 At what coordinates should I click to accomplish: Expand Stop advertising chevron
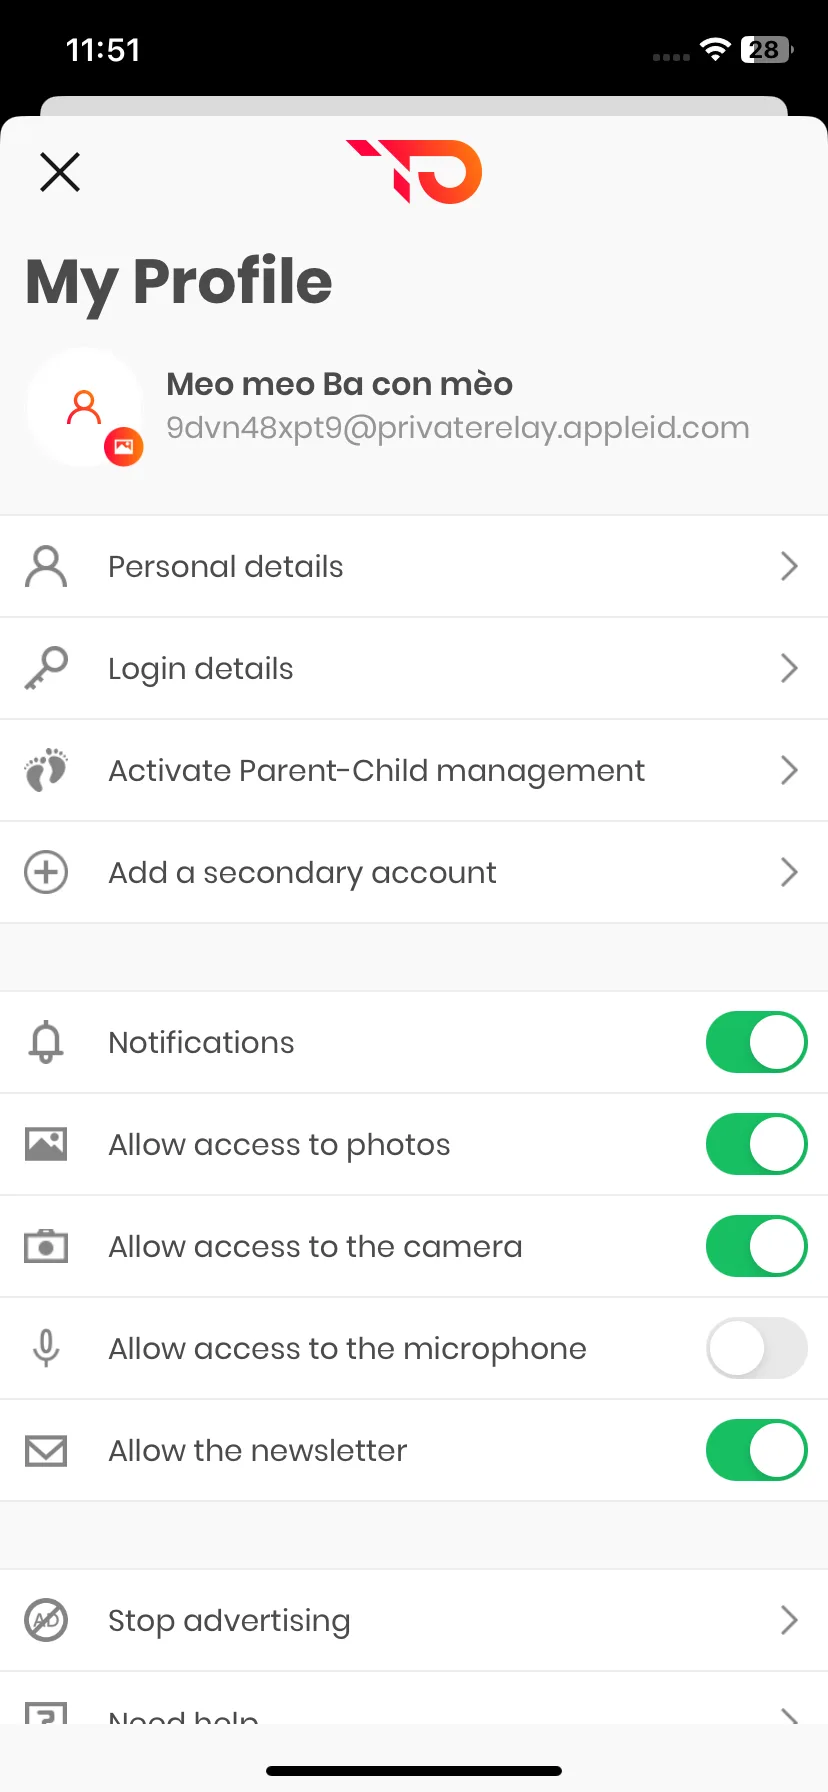tap(789, 1620)
